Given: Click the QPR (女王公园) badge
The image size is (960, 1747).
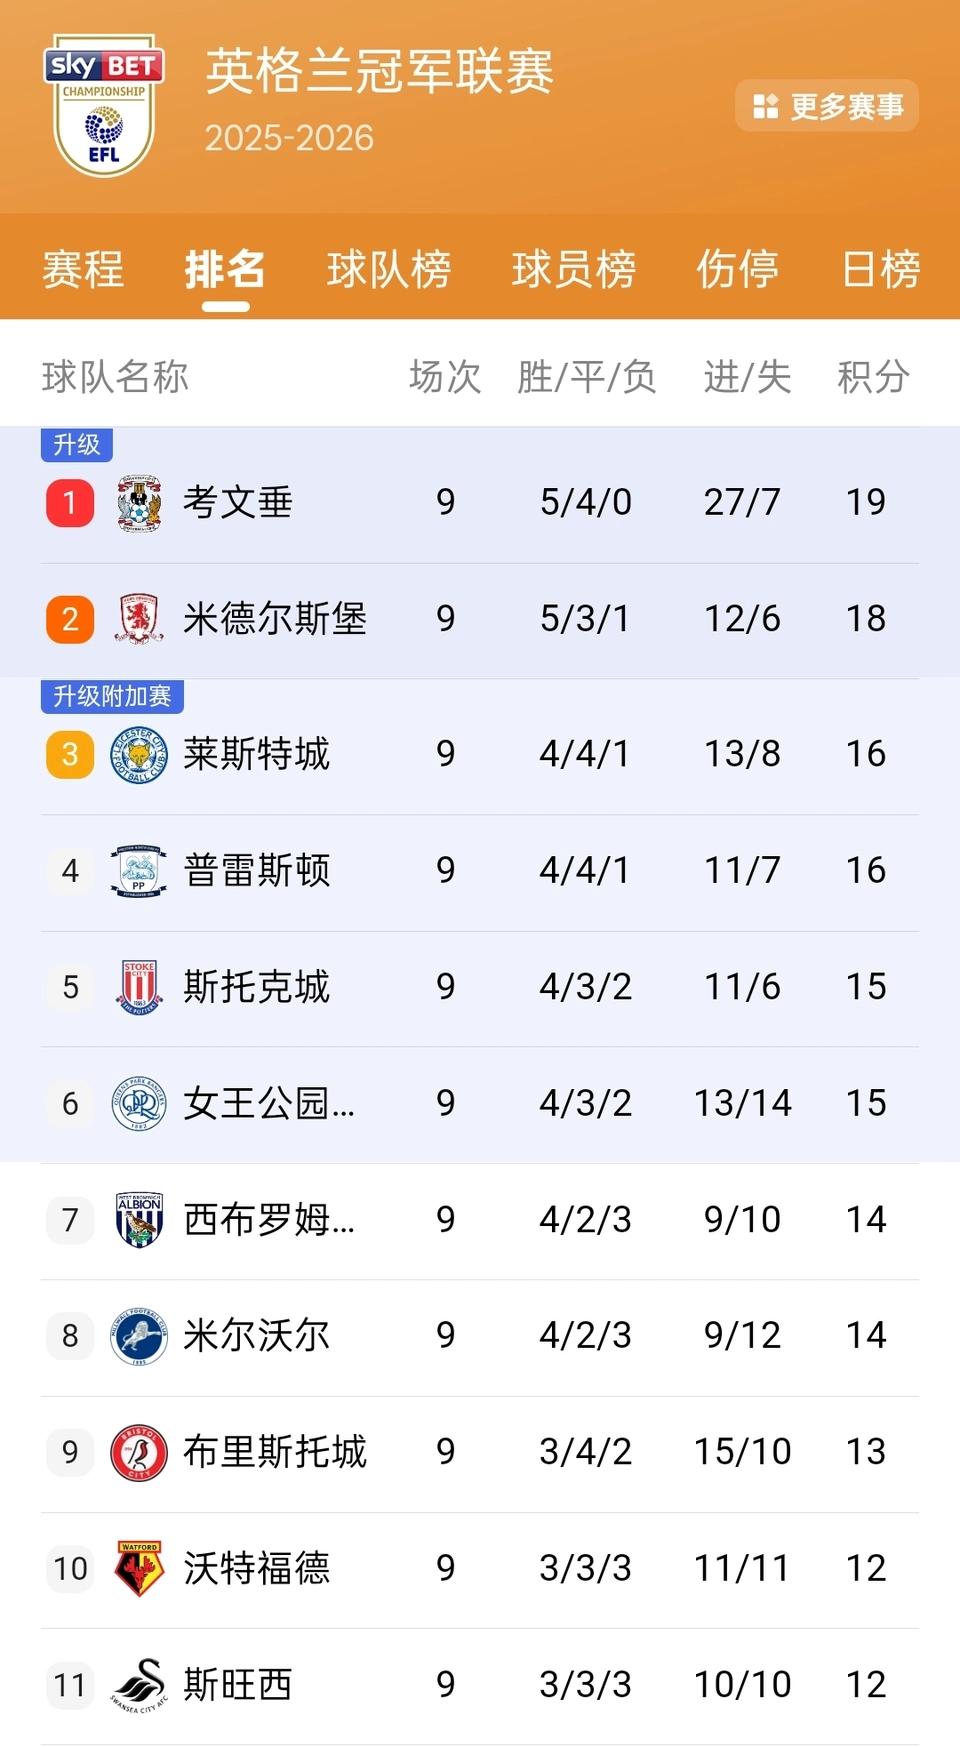Looking at the screenshot, I should [139, 1103].
